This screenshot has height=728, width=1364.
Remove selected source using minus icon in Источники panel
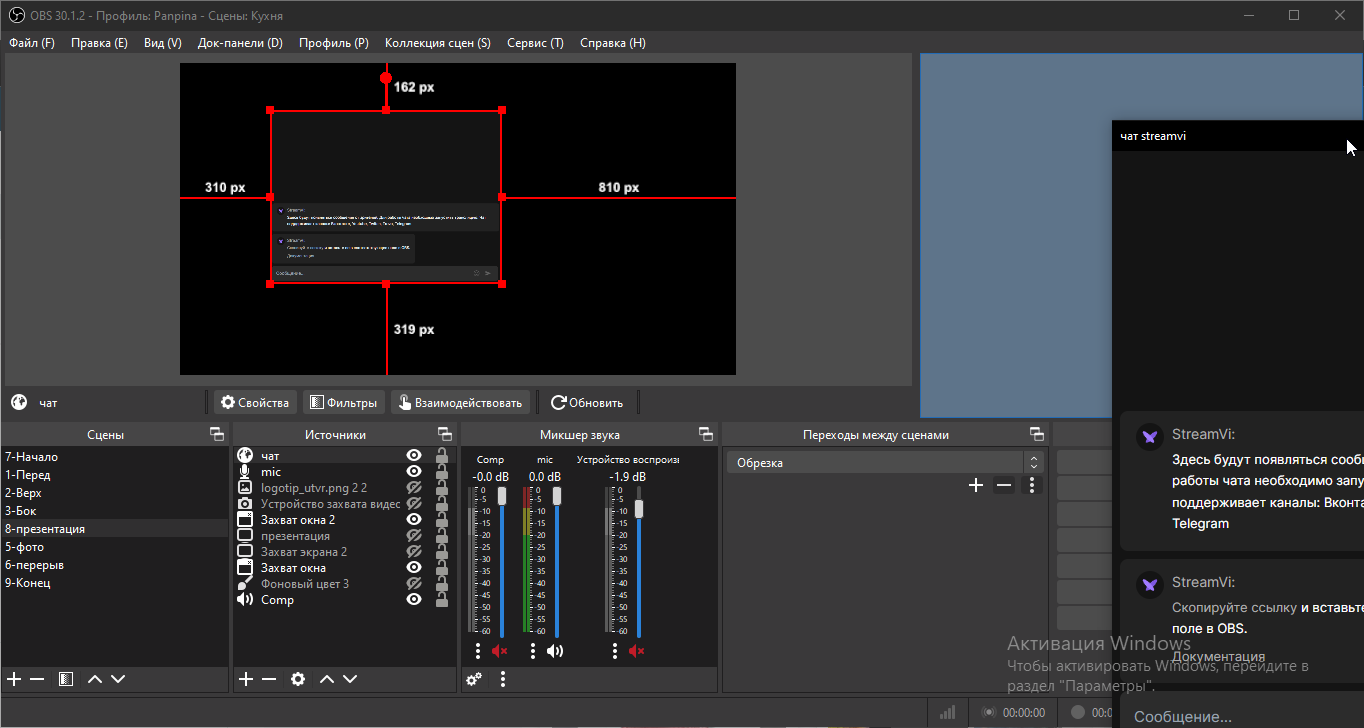click(x=269, y=679)
